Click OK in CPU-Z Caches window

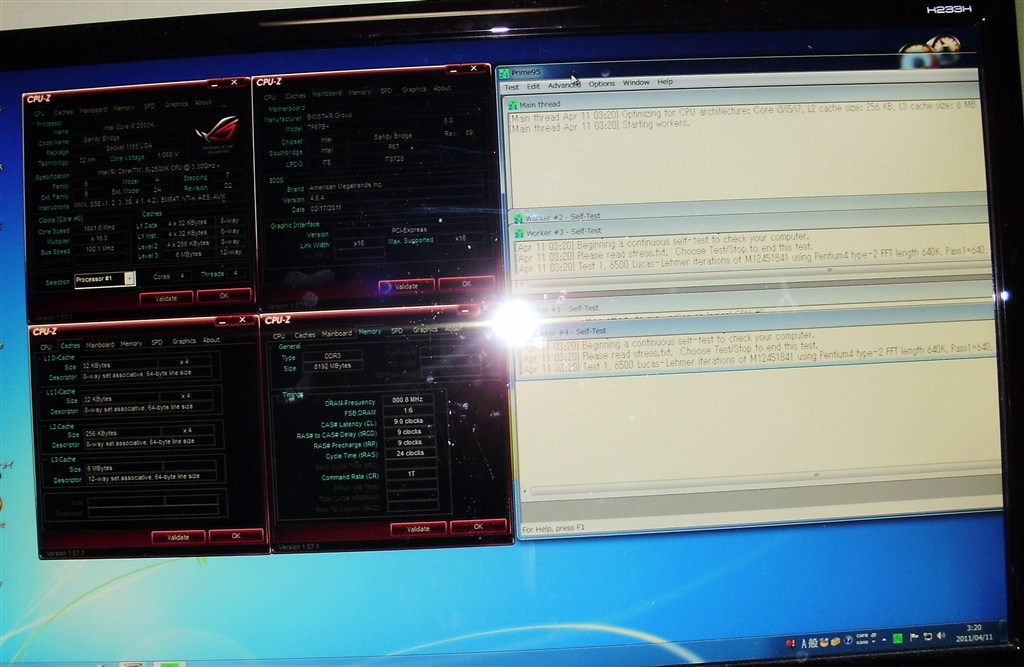(236, 536)
